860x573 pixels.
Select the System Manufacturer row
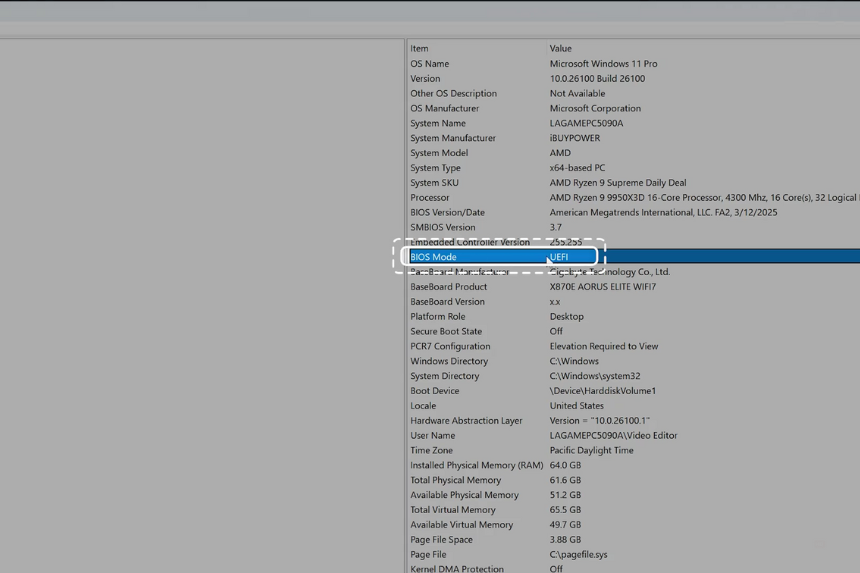[x=452, y=138]
